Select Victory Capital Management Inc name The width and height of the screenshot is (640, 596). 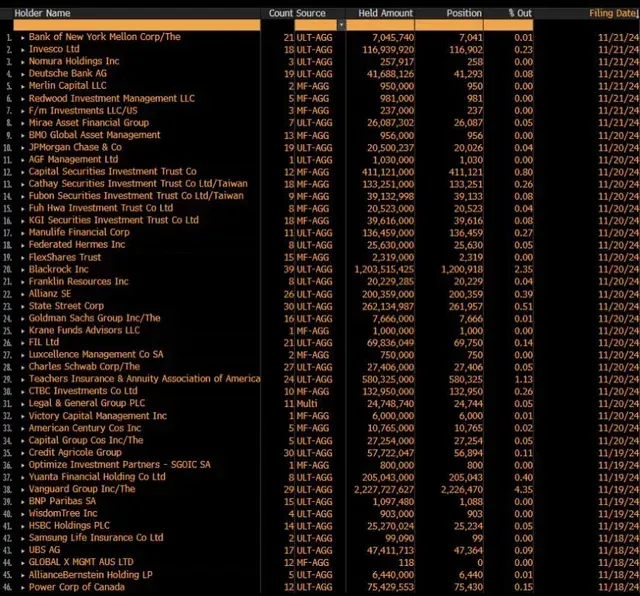(98, 416)
